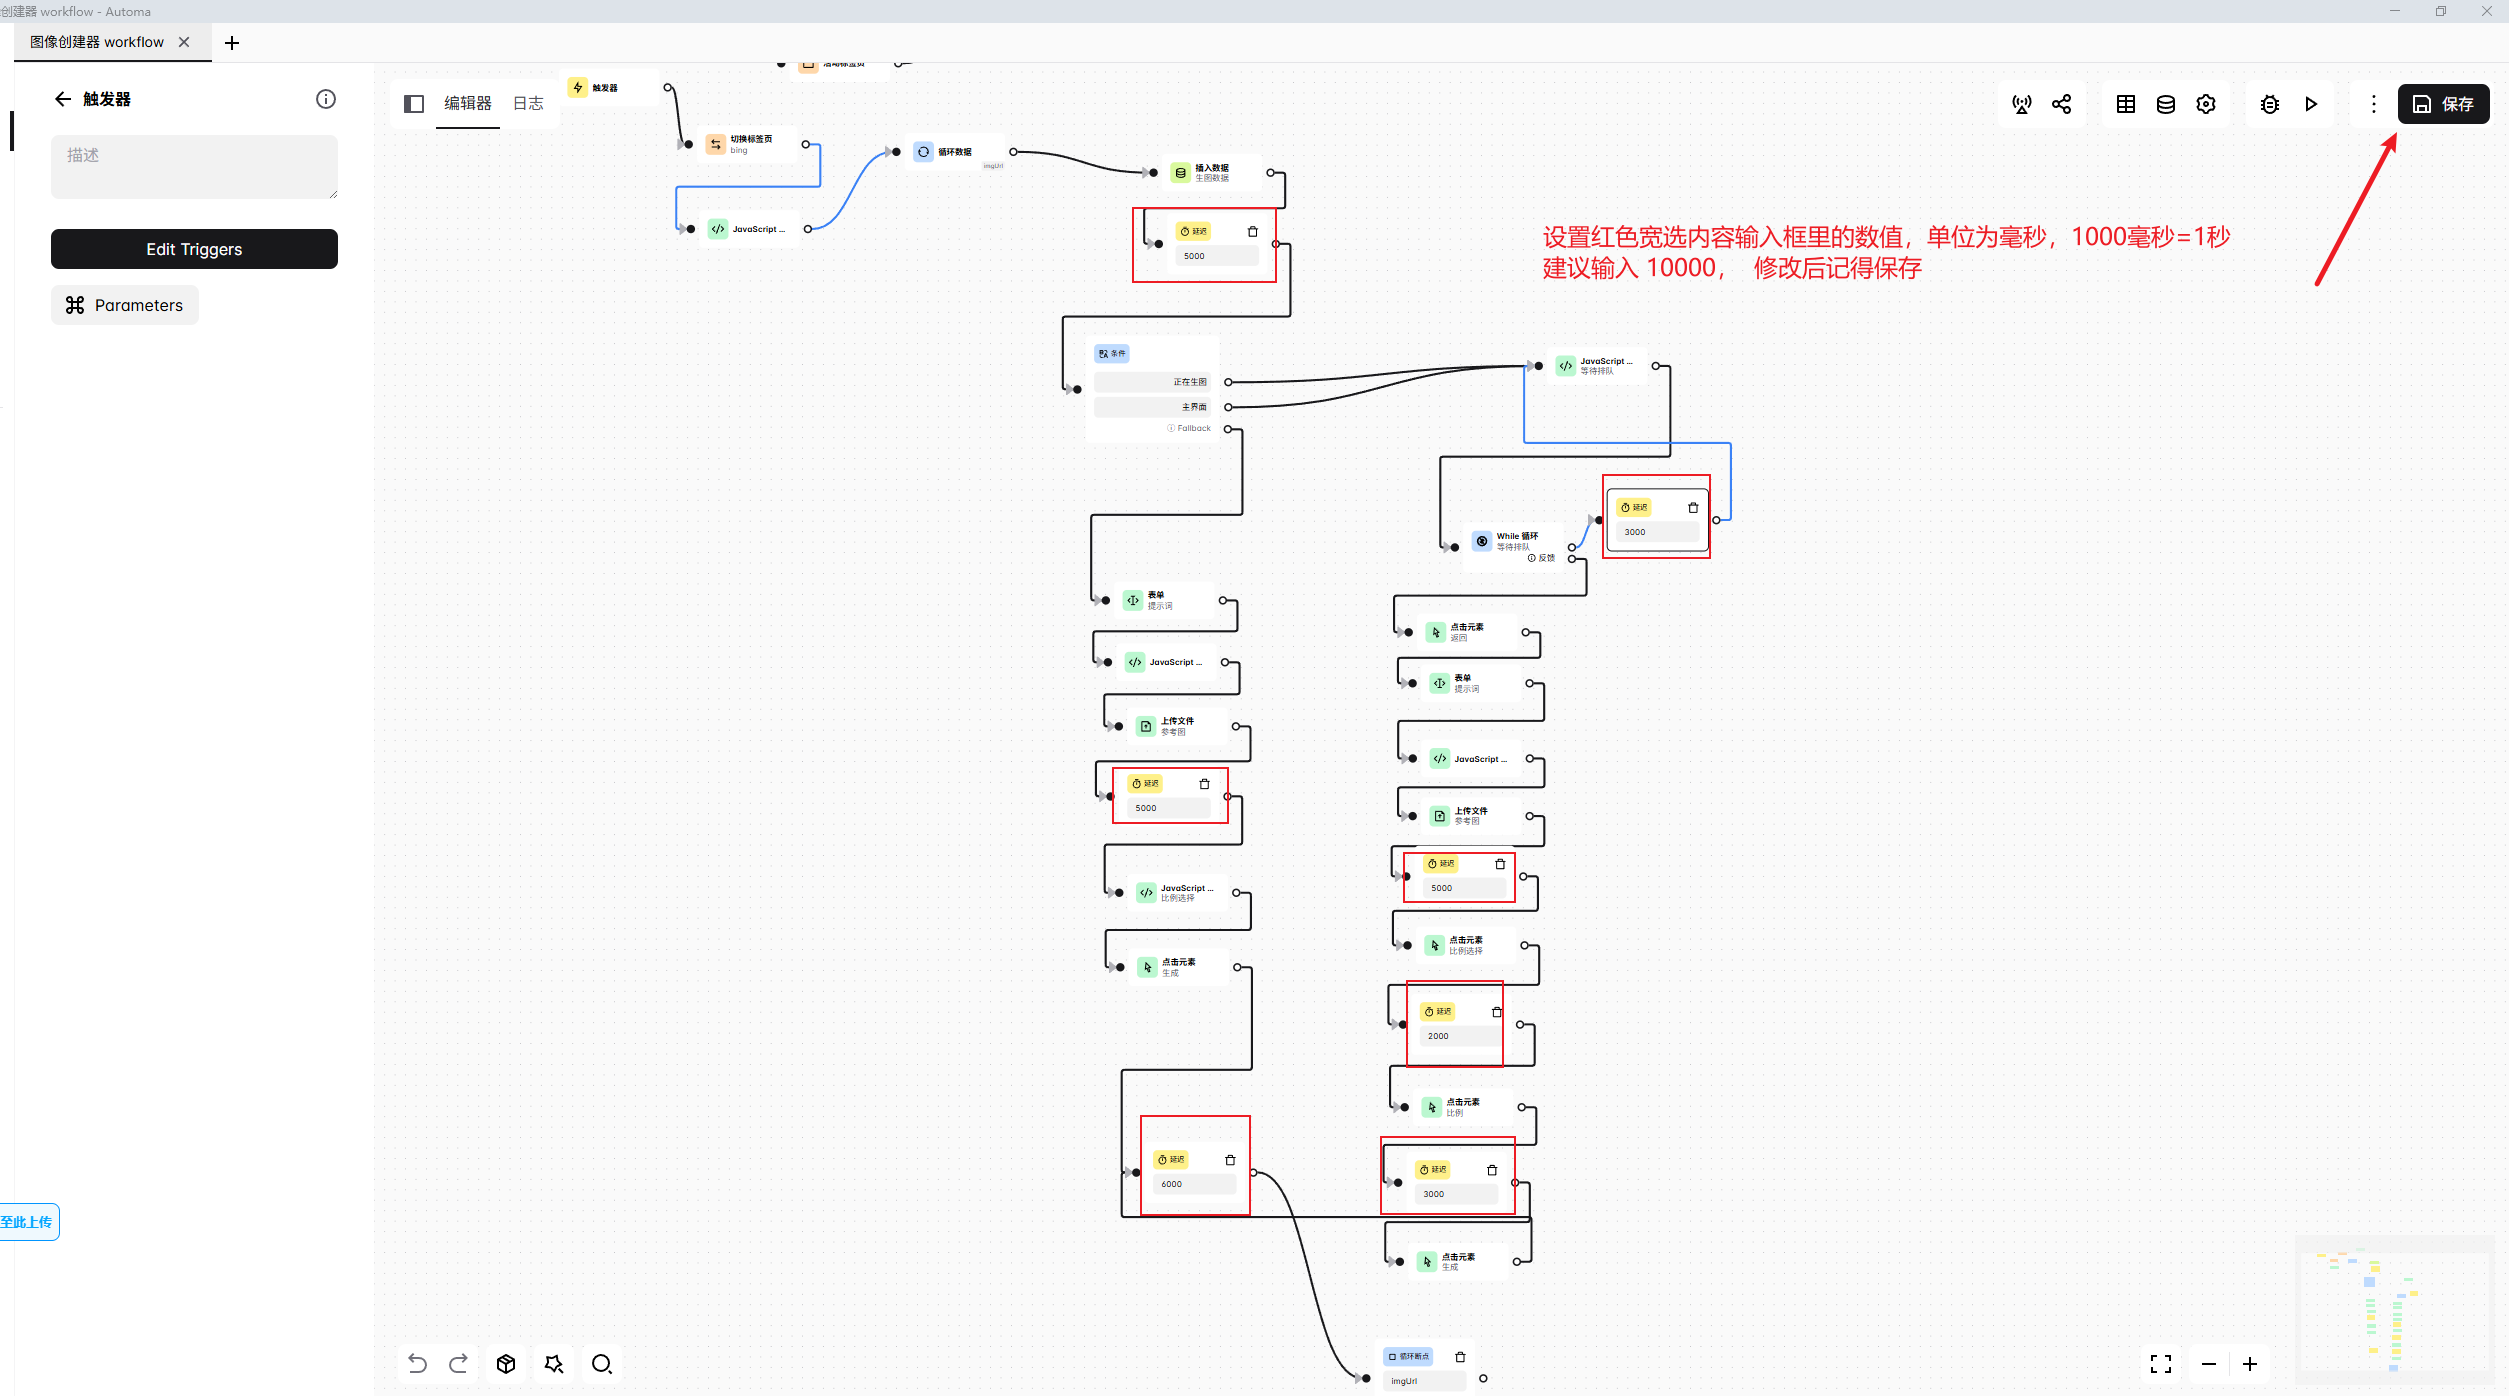Click the undo icon

point(418,1364)
